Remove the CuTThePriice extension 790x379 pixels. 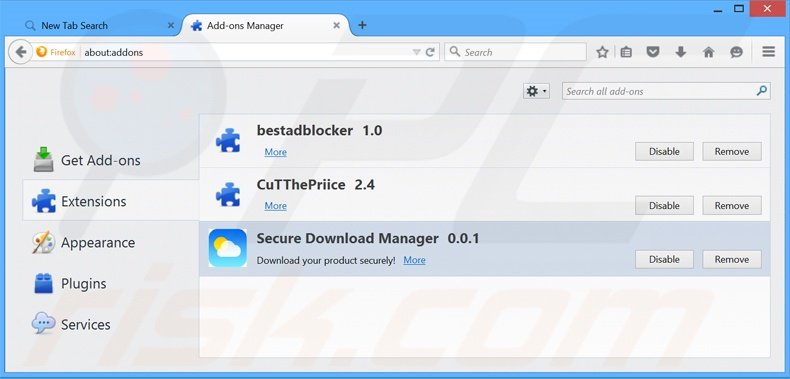pos(732,205)
